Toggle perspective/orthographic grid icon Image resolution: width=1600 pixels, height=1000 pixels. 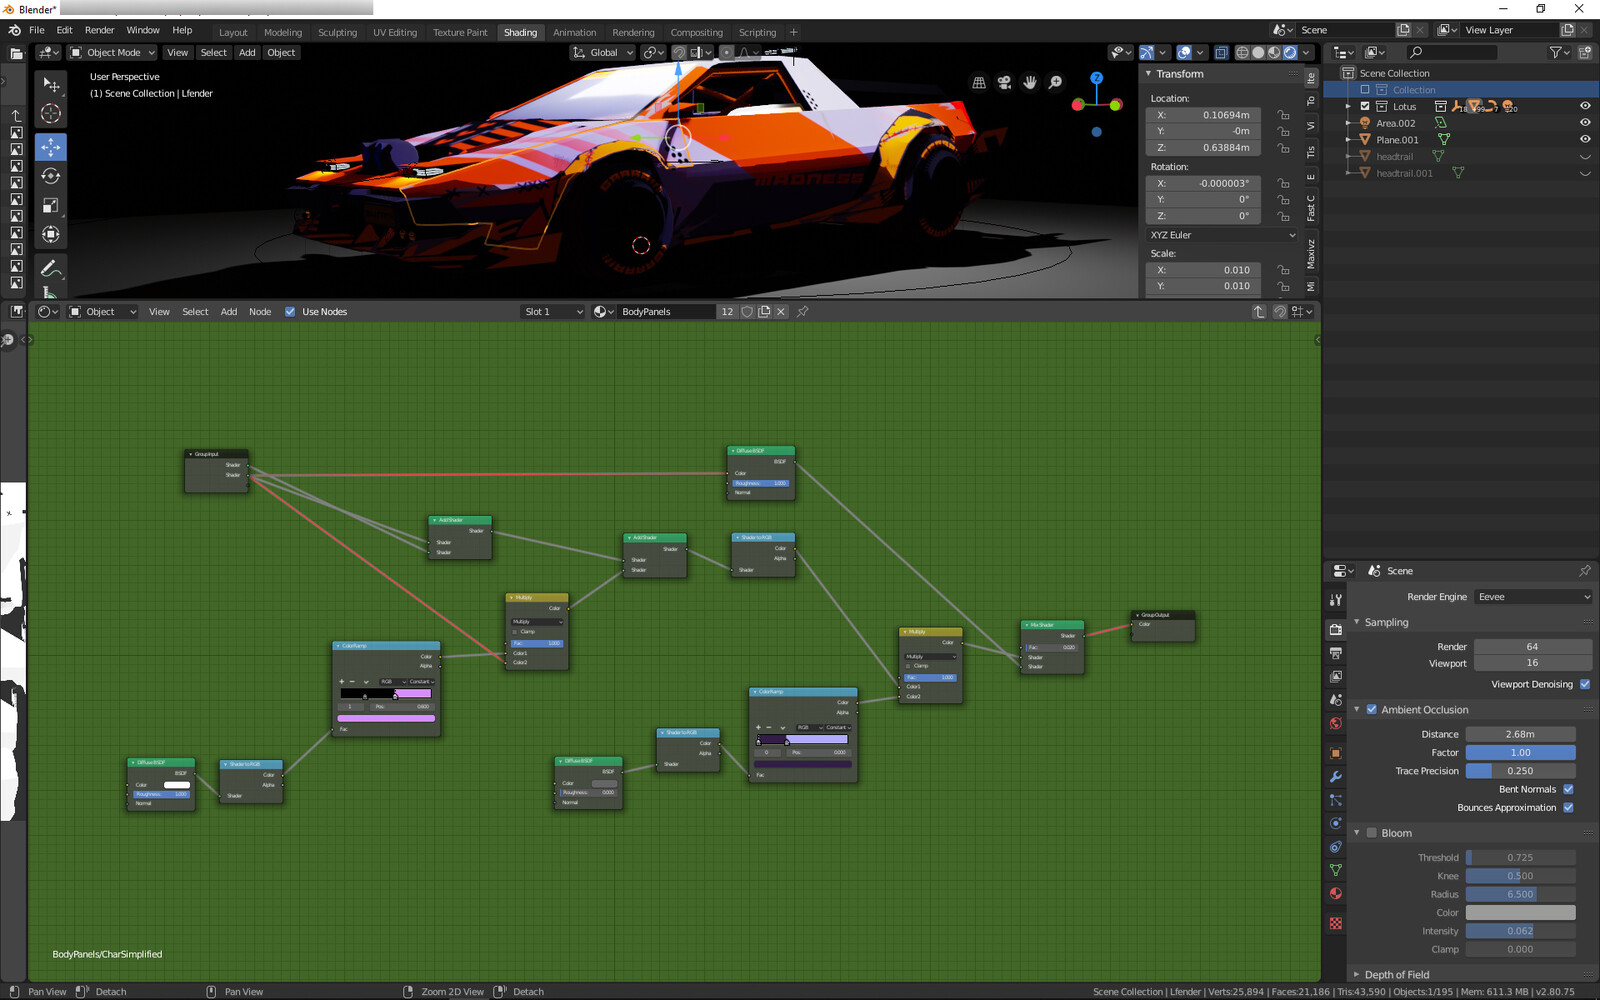(979, 83)
